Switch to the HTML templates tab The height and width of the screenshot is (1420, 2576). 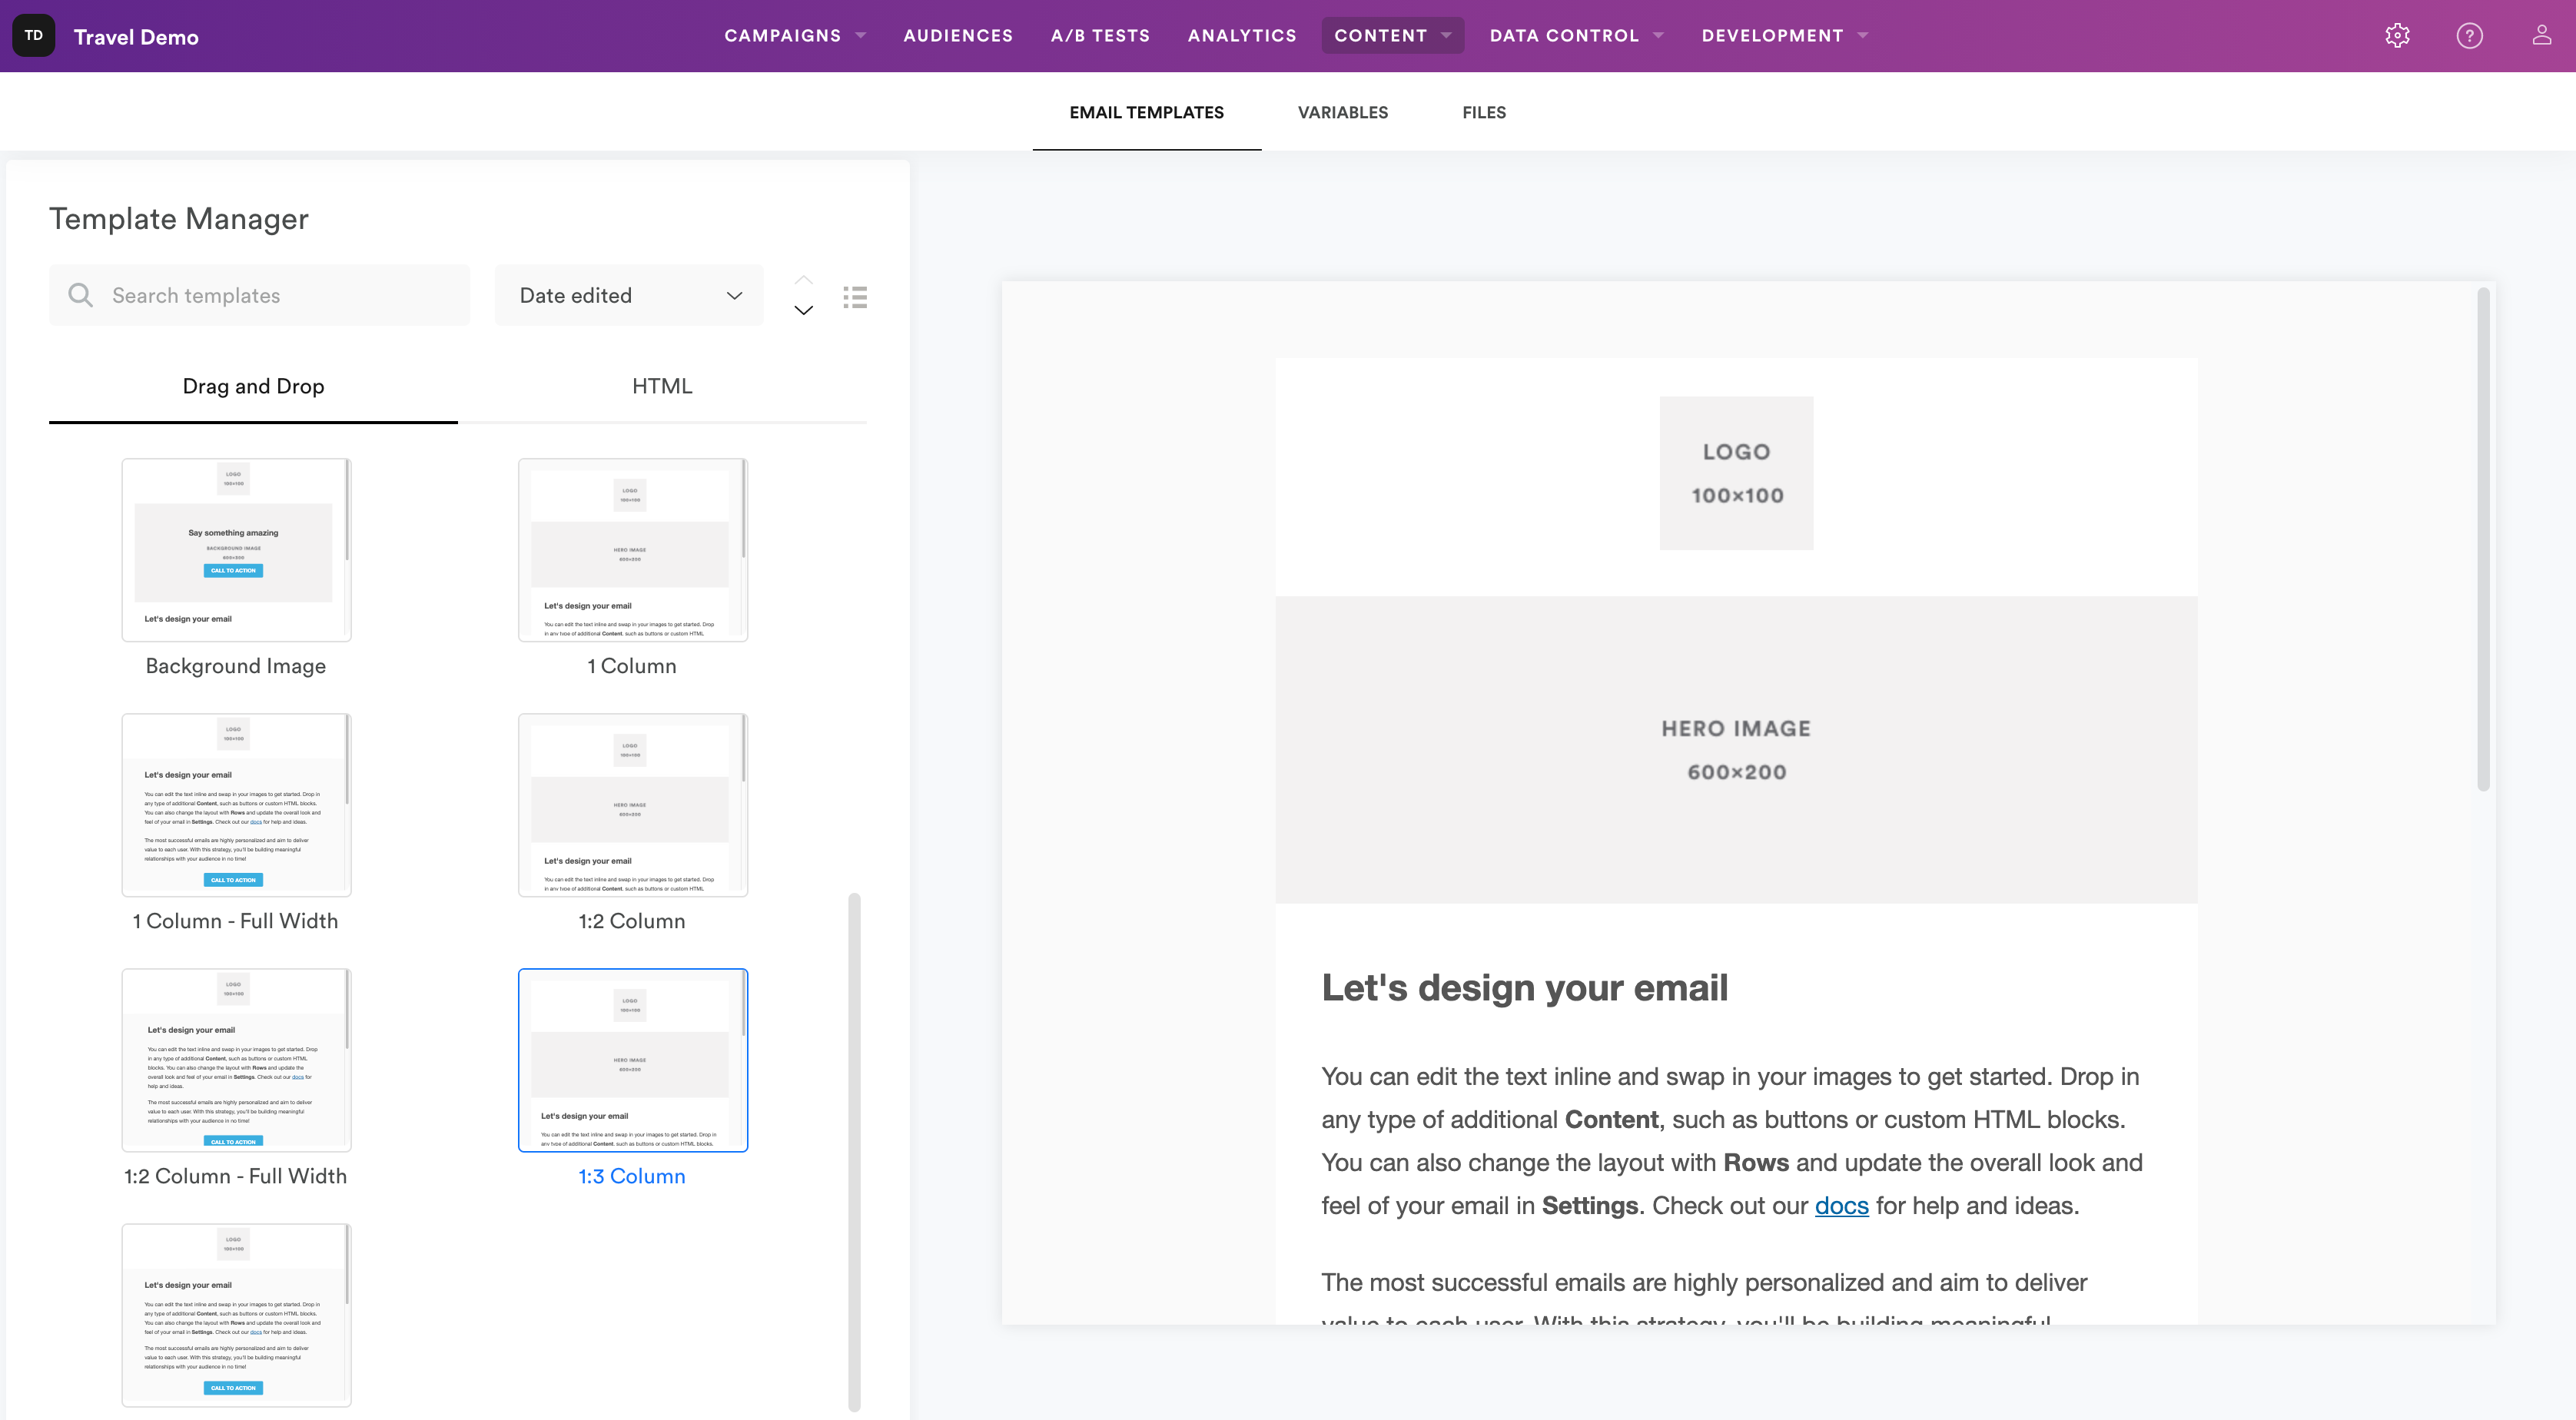662,386
